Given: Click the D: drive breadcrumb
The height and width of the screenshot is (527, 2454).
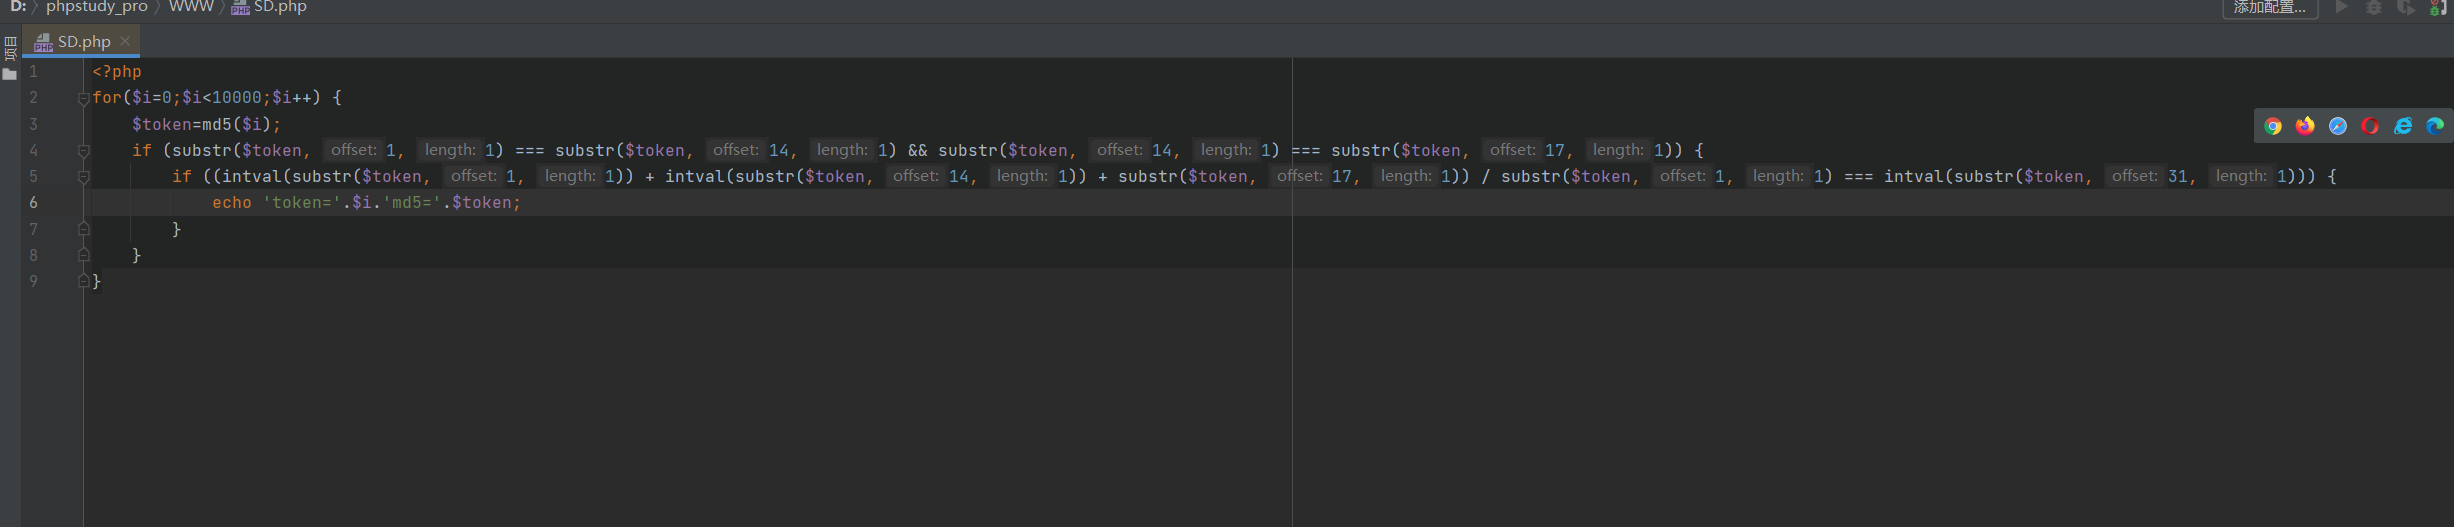Looking at the screenshot, I should [x=18, y=7].
